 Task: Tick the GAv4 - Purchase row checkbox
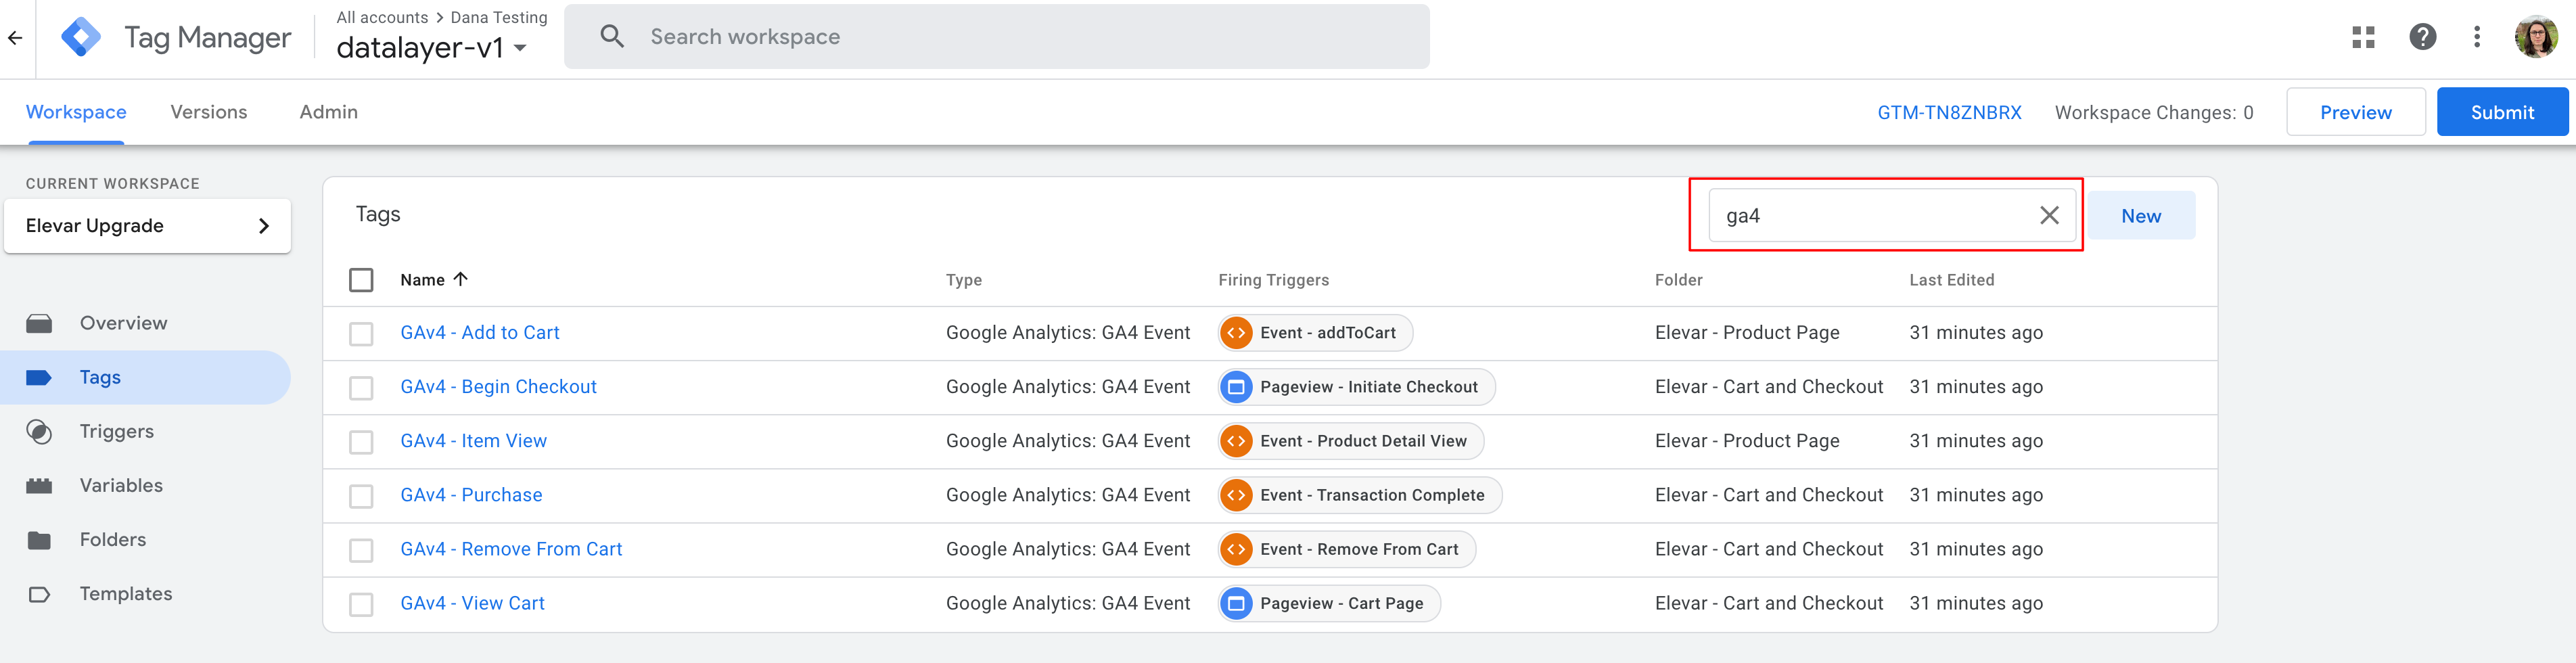tap(361, 496)
